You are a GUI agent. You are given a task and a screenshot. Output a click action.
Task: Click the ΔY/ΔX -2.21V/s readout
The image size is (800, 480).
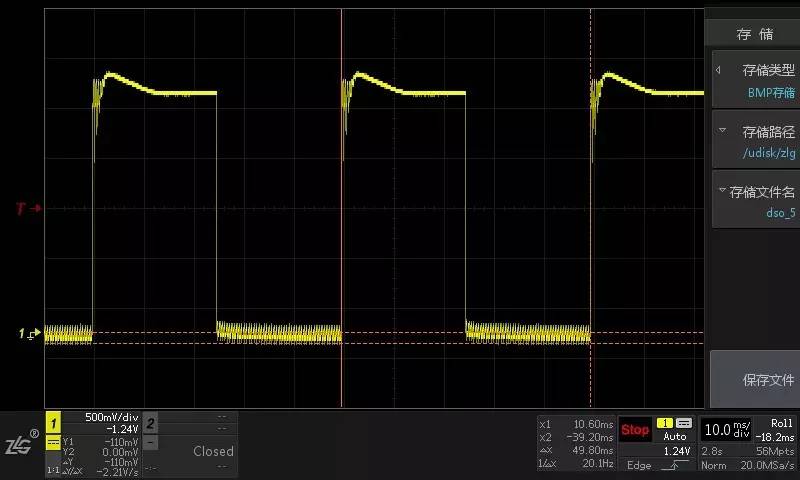tap(101, 472)
